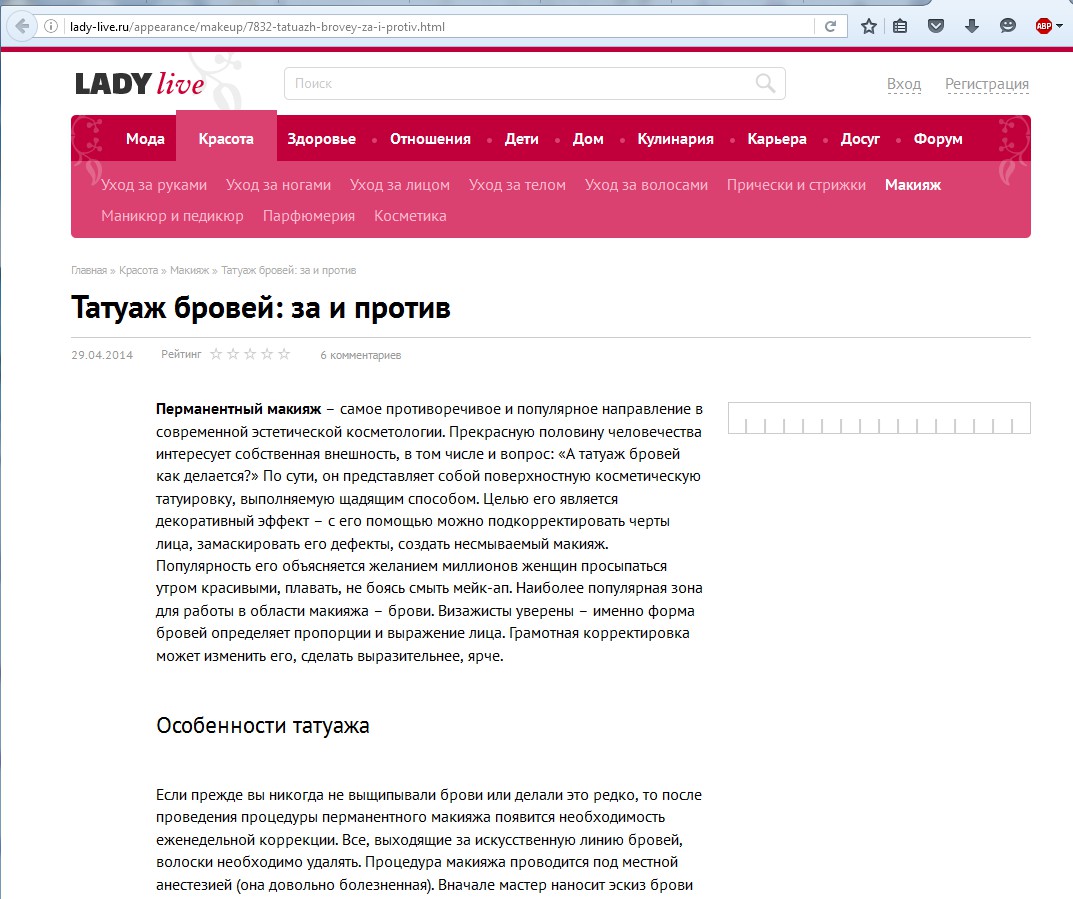Reload the page with refresh icon
1073x899 pixels.
click(830, 27)
